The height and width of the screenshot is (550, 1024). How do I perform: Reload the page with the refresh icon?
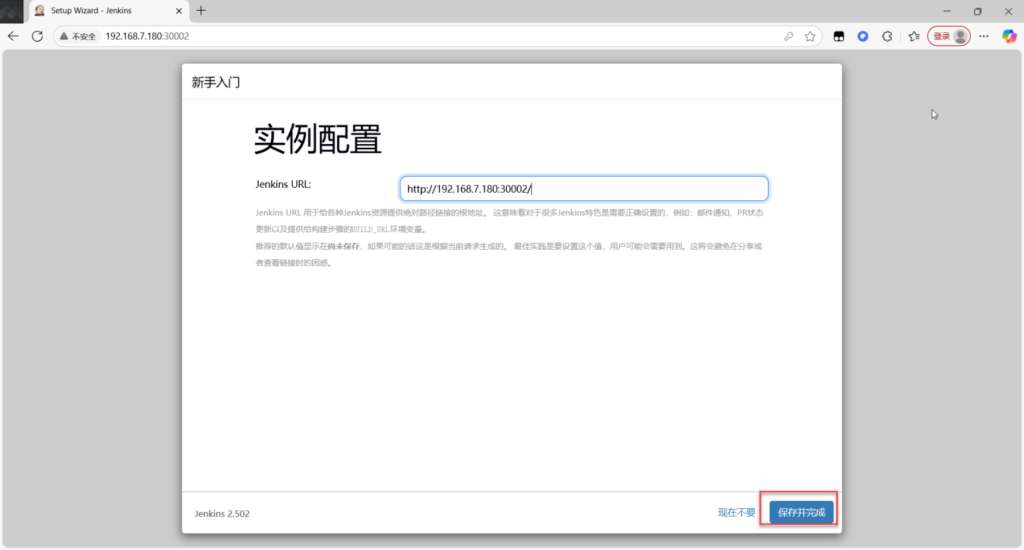pos(37,36)
